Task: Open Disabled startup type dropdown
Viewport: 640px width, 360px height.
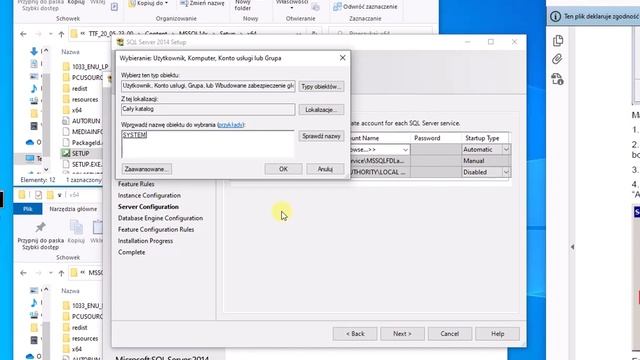Action: pyautogui.click(x=506, y=172)
